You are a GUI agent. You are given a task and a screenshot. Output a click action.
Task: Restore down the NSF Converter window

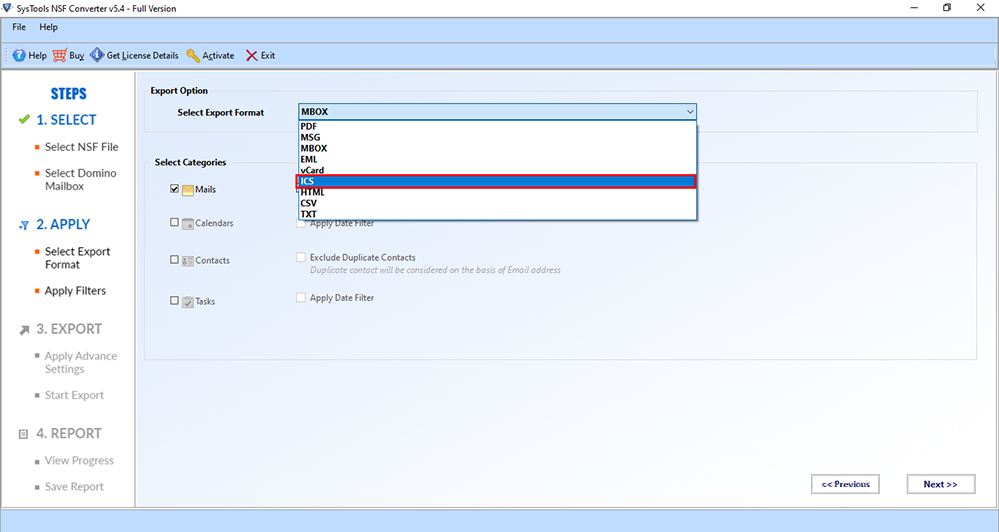(x=947, y=8)
